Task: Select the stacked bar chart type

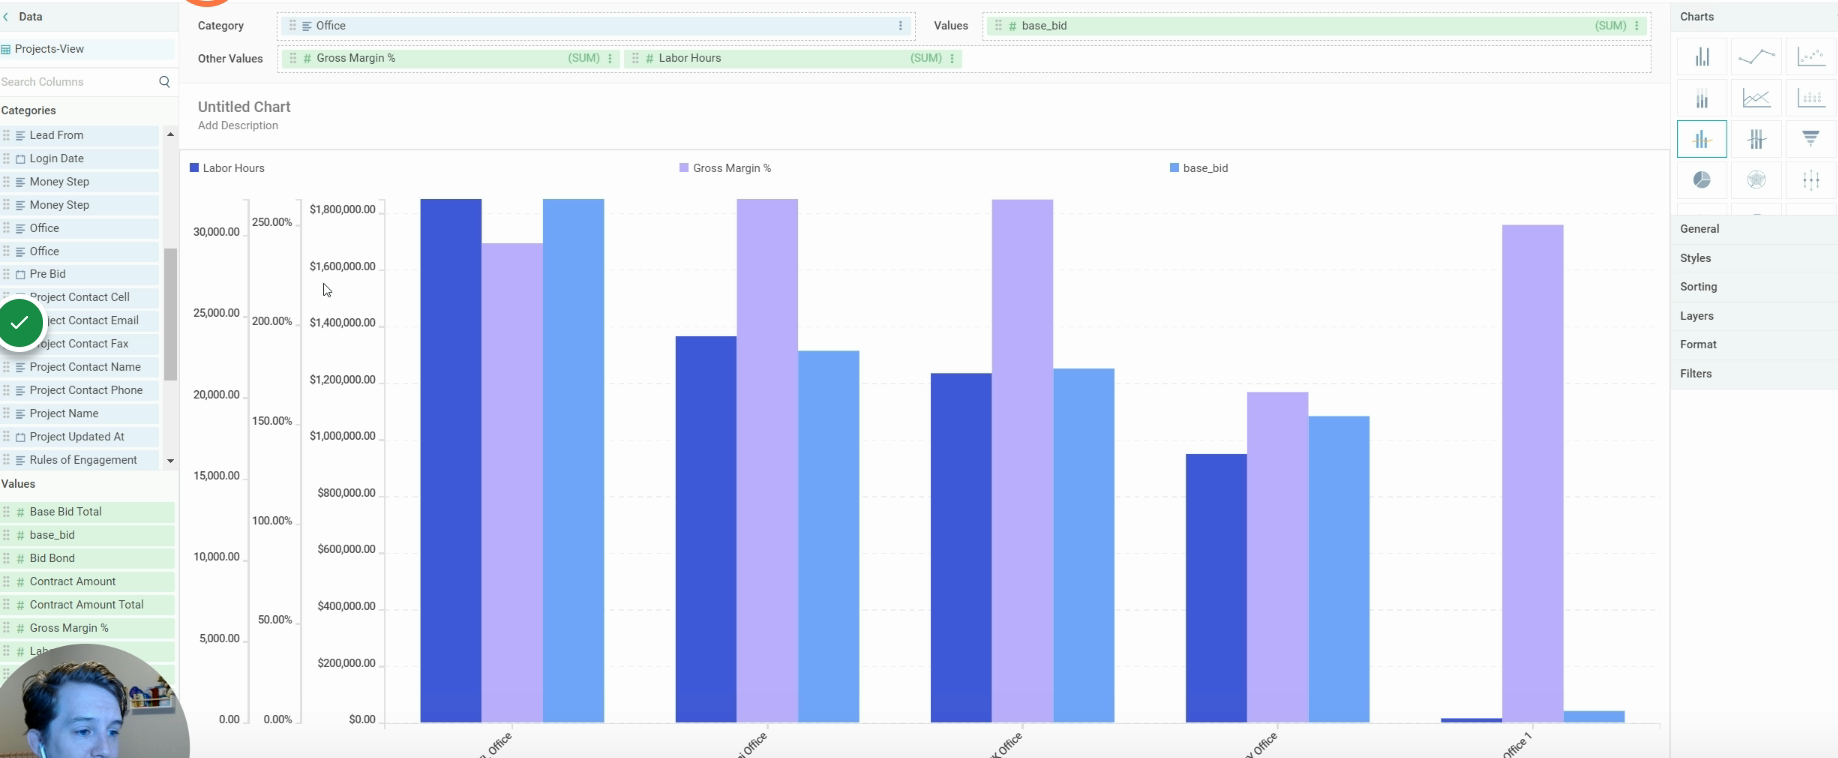Action: 1702,98
